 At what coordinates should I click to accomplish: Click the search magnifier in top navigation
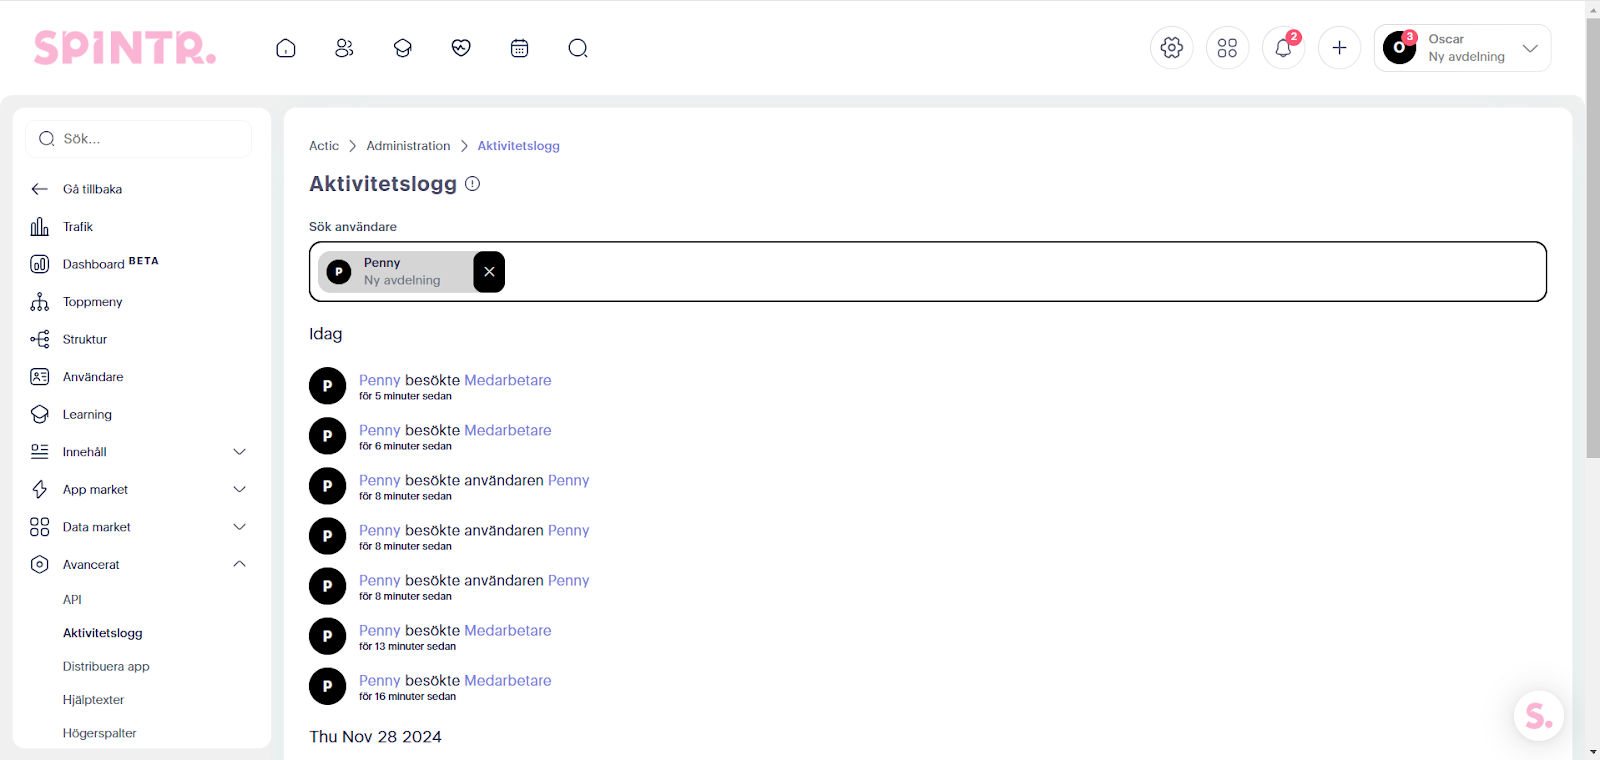pyautogui.click(x=578, y=48)
